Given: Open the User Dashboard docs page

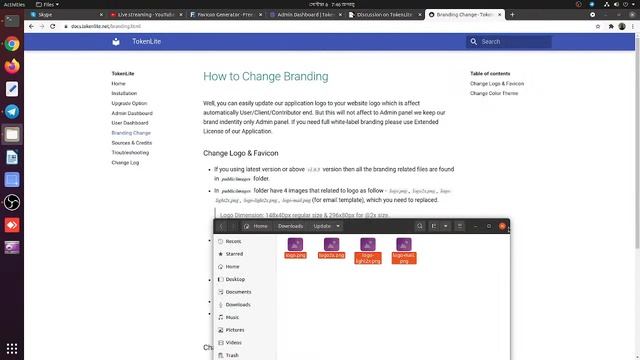Looking at the screenshot, I should [130, 123].
